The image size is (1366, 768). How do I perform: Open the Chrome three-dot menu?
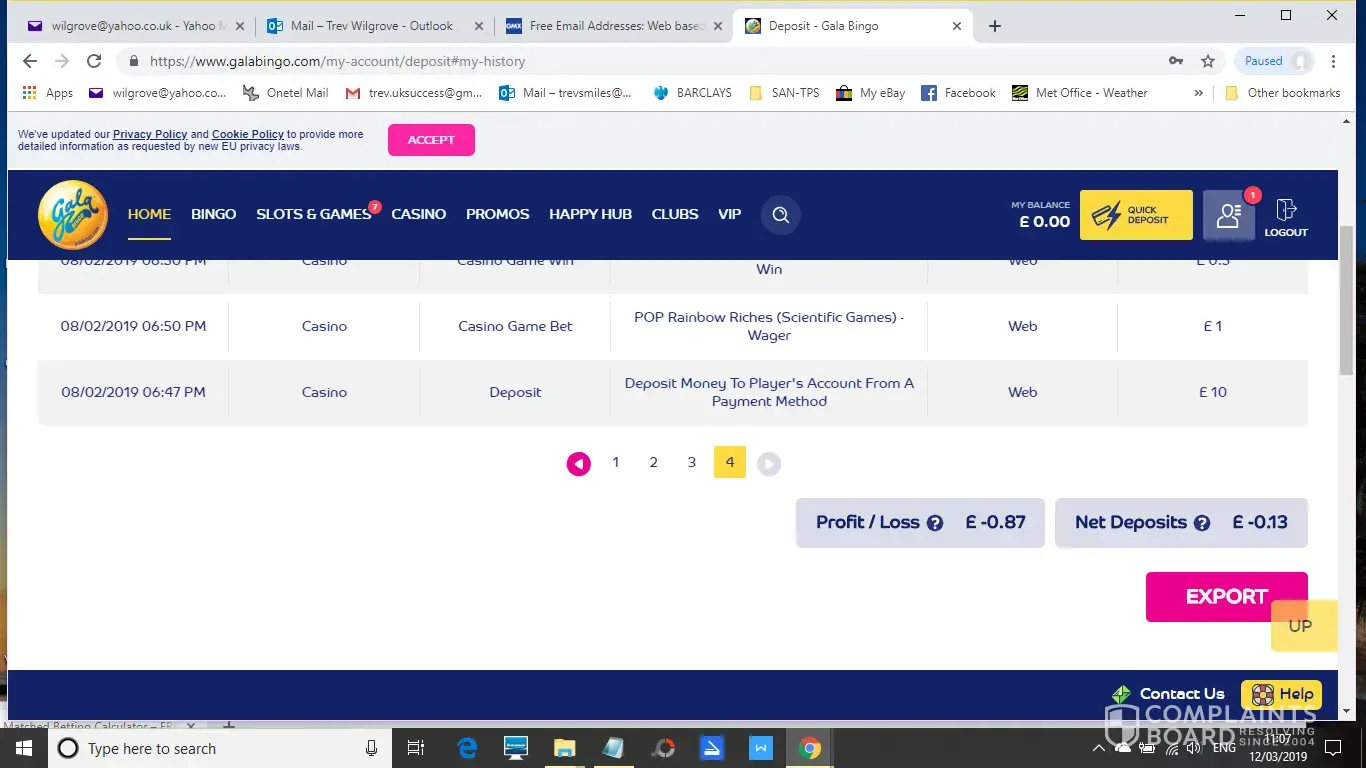tap(1333, 61)
